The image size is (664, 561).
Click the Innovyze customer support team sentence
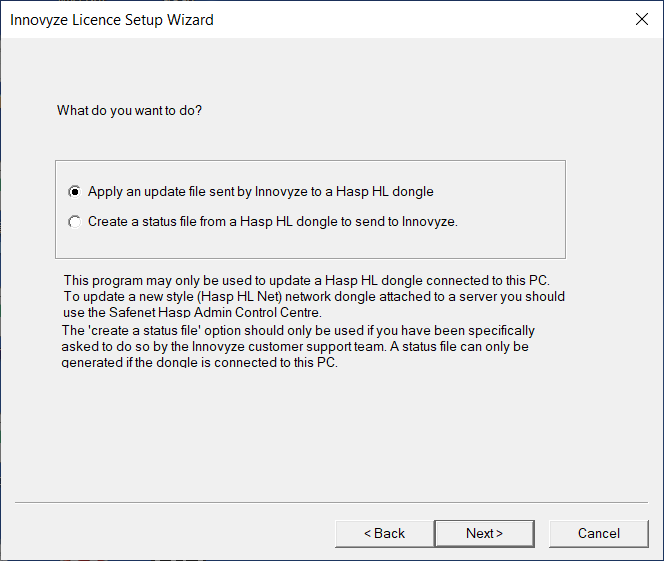point(289,347)
